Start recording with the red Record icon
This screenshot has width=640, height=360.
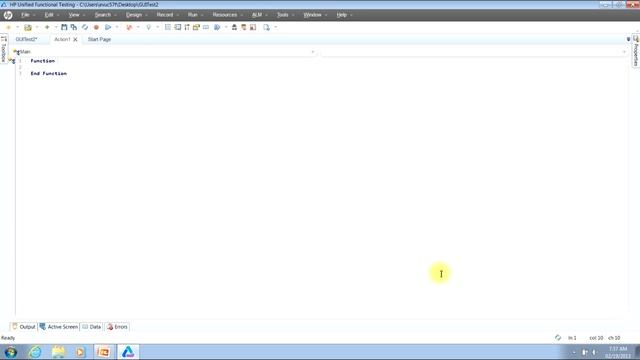pyautogui.click(x=96, y=27)
